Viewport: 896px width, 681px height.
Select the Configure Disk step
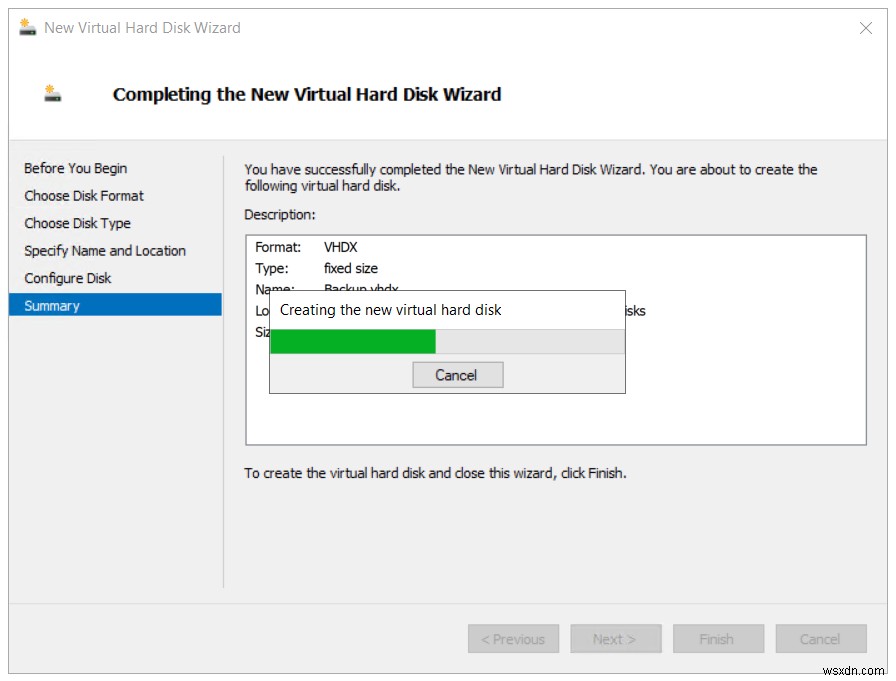68,278
